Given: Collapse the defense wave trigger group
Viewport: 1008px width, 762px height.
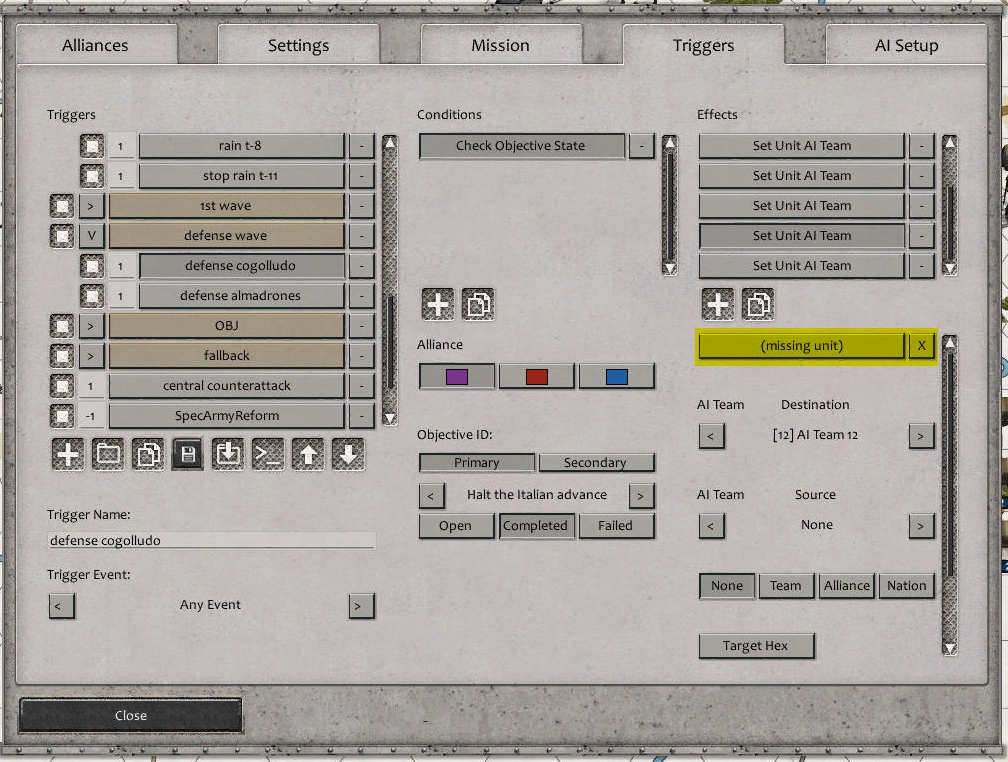Looking at the screenshot, I should pos(91,236).
